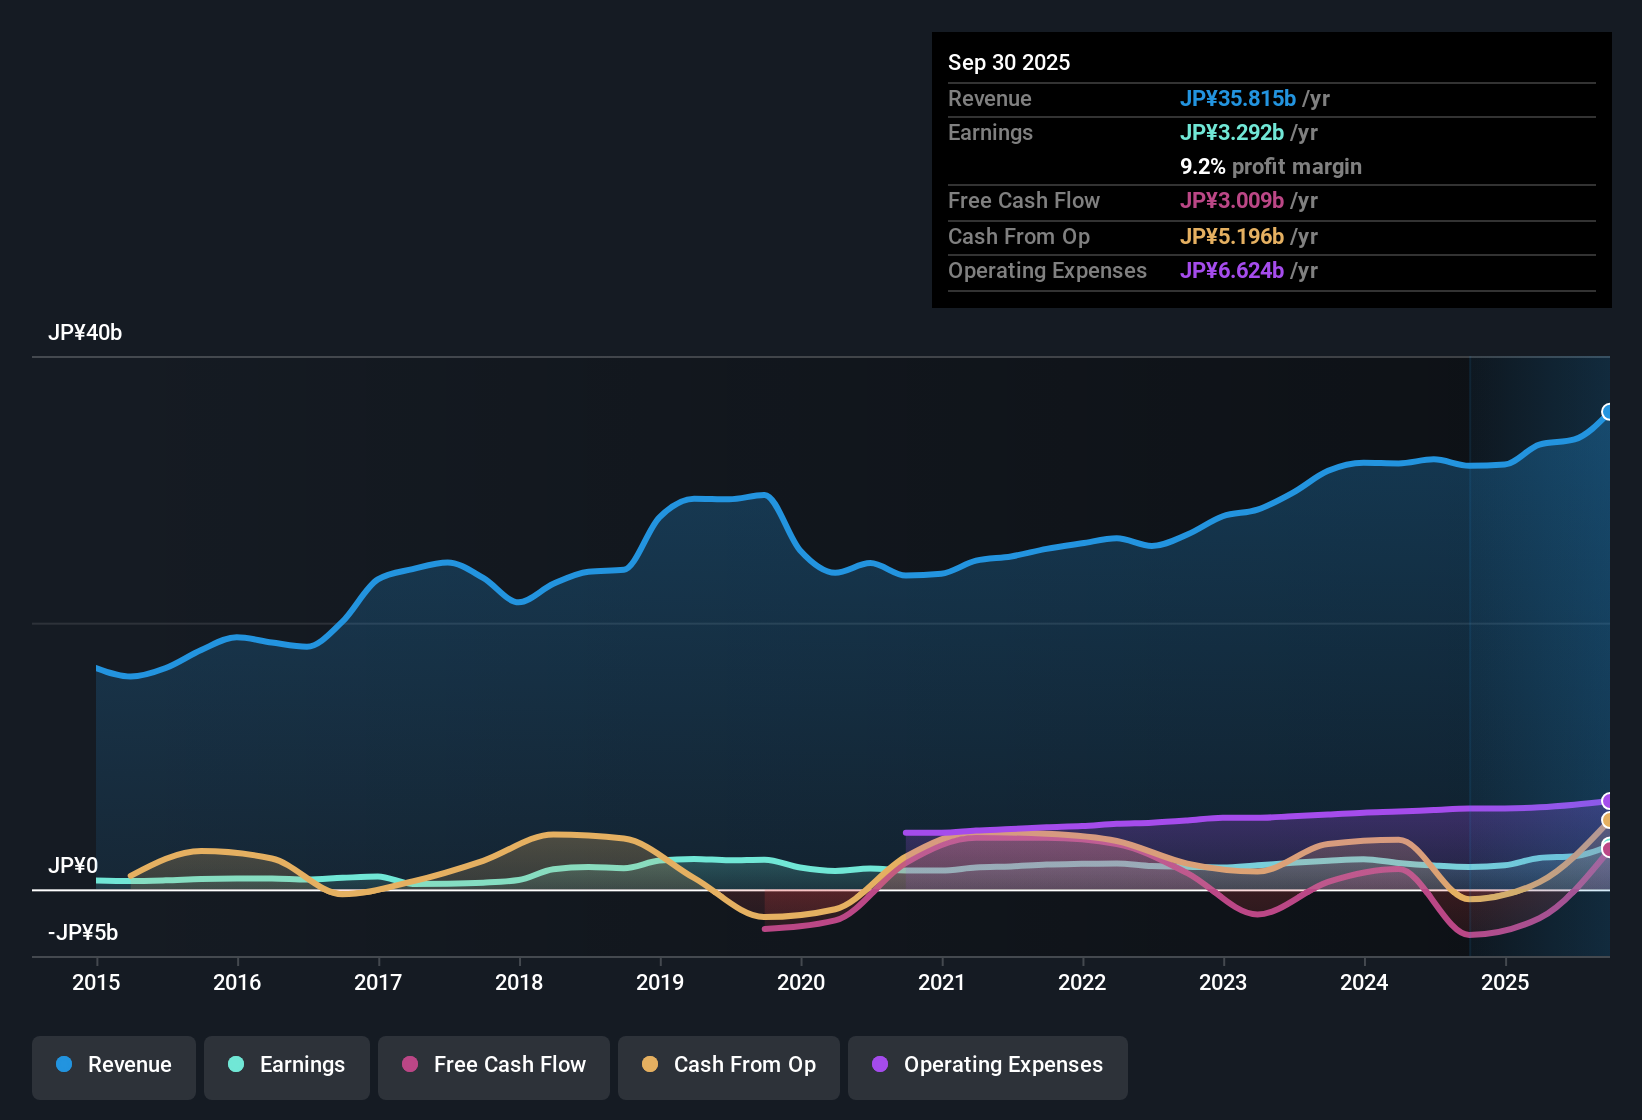Collapse the Cash From Op legend entry
1642x1120 pixels.
pyautogui.click(x=728, y=1065)
